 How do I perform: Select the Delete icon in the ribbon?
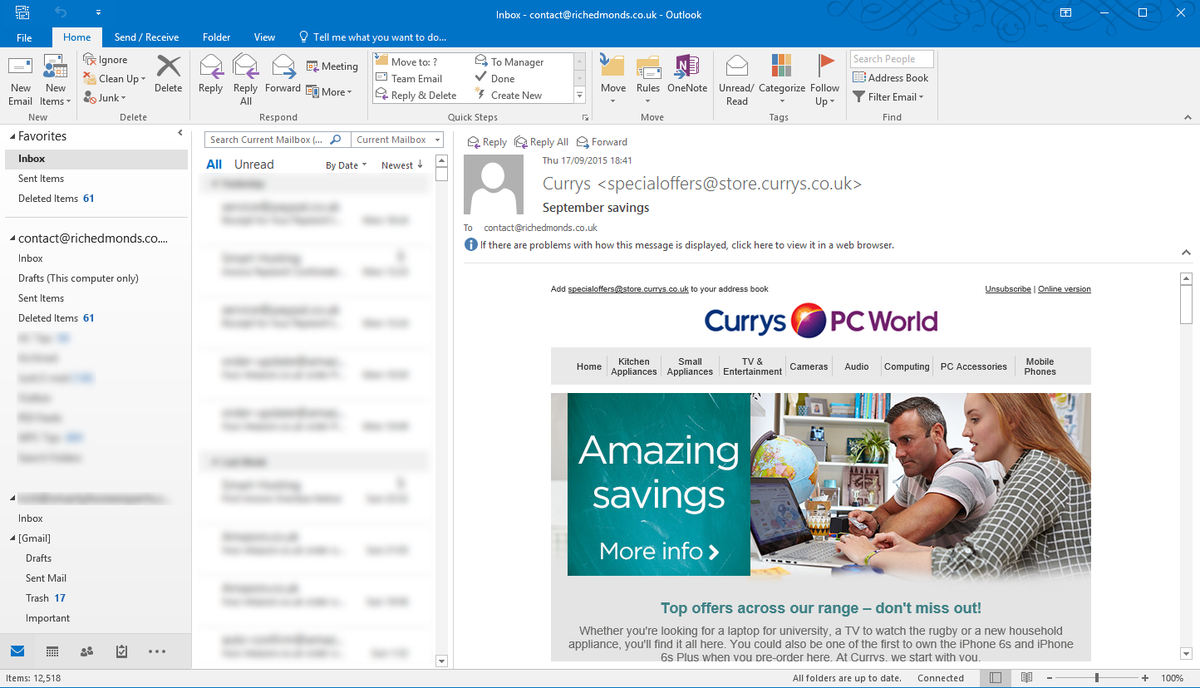tap(168, 78)
